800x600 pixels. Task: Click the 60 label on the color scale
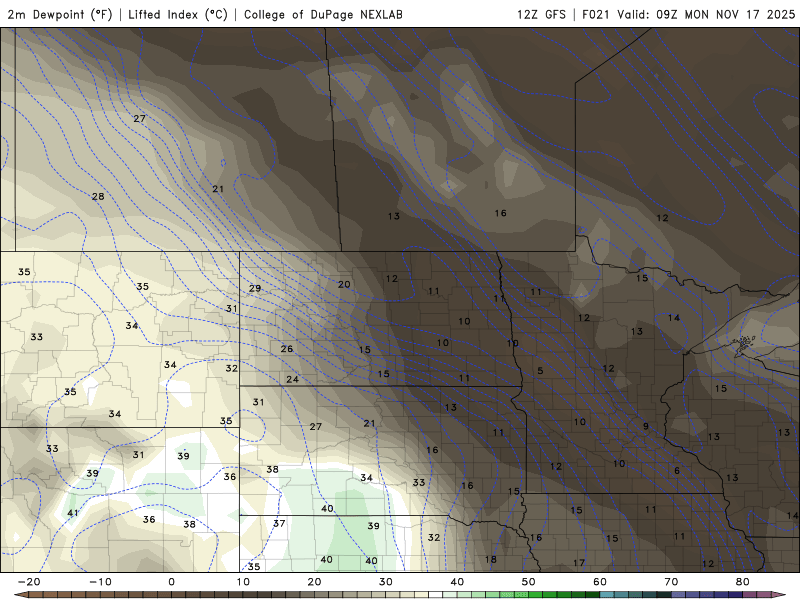[x=600, y=582]
